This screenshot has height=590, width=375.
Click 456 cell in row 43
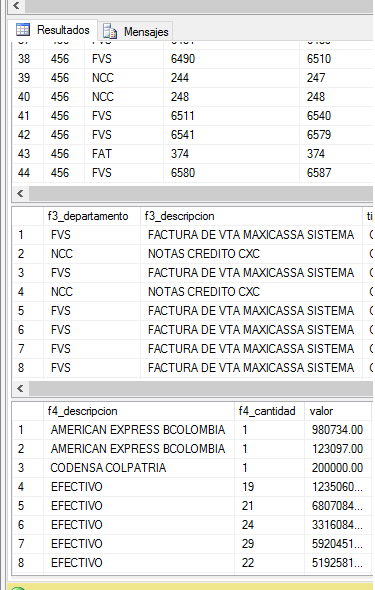tap(64, 154)
